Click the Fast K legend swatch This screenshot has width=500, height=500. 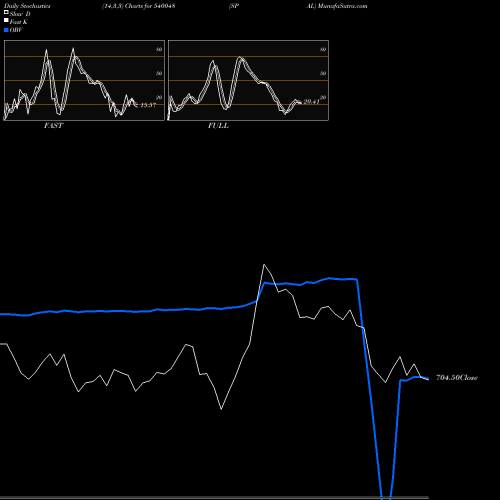(6, 21)
